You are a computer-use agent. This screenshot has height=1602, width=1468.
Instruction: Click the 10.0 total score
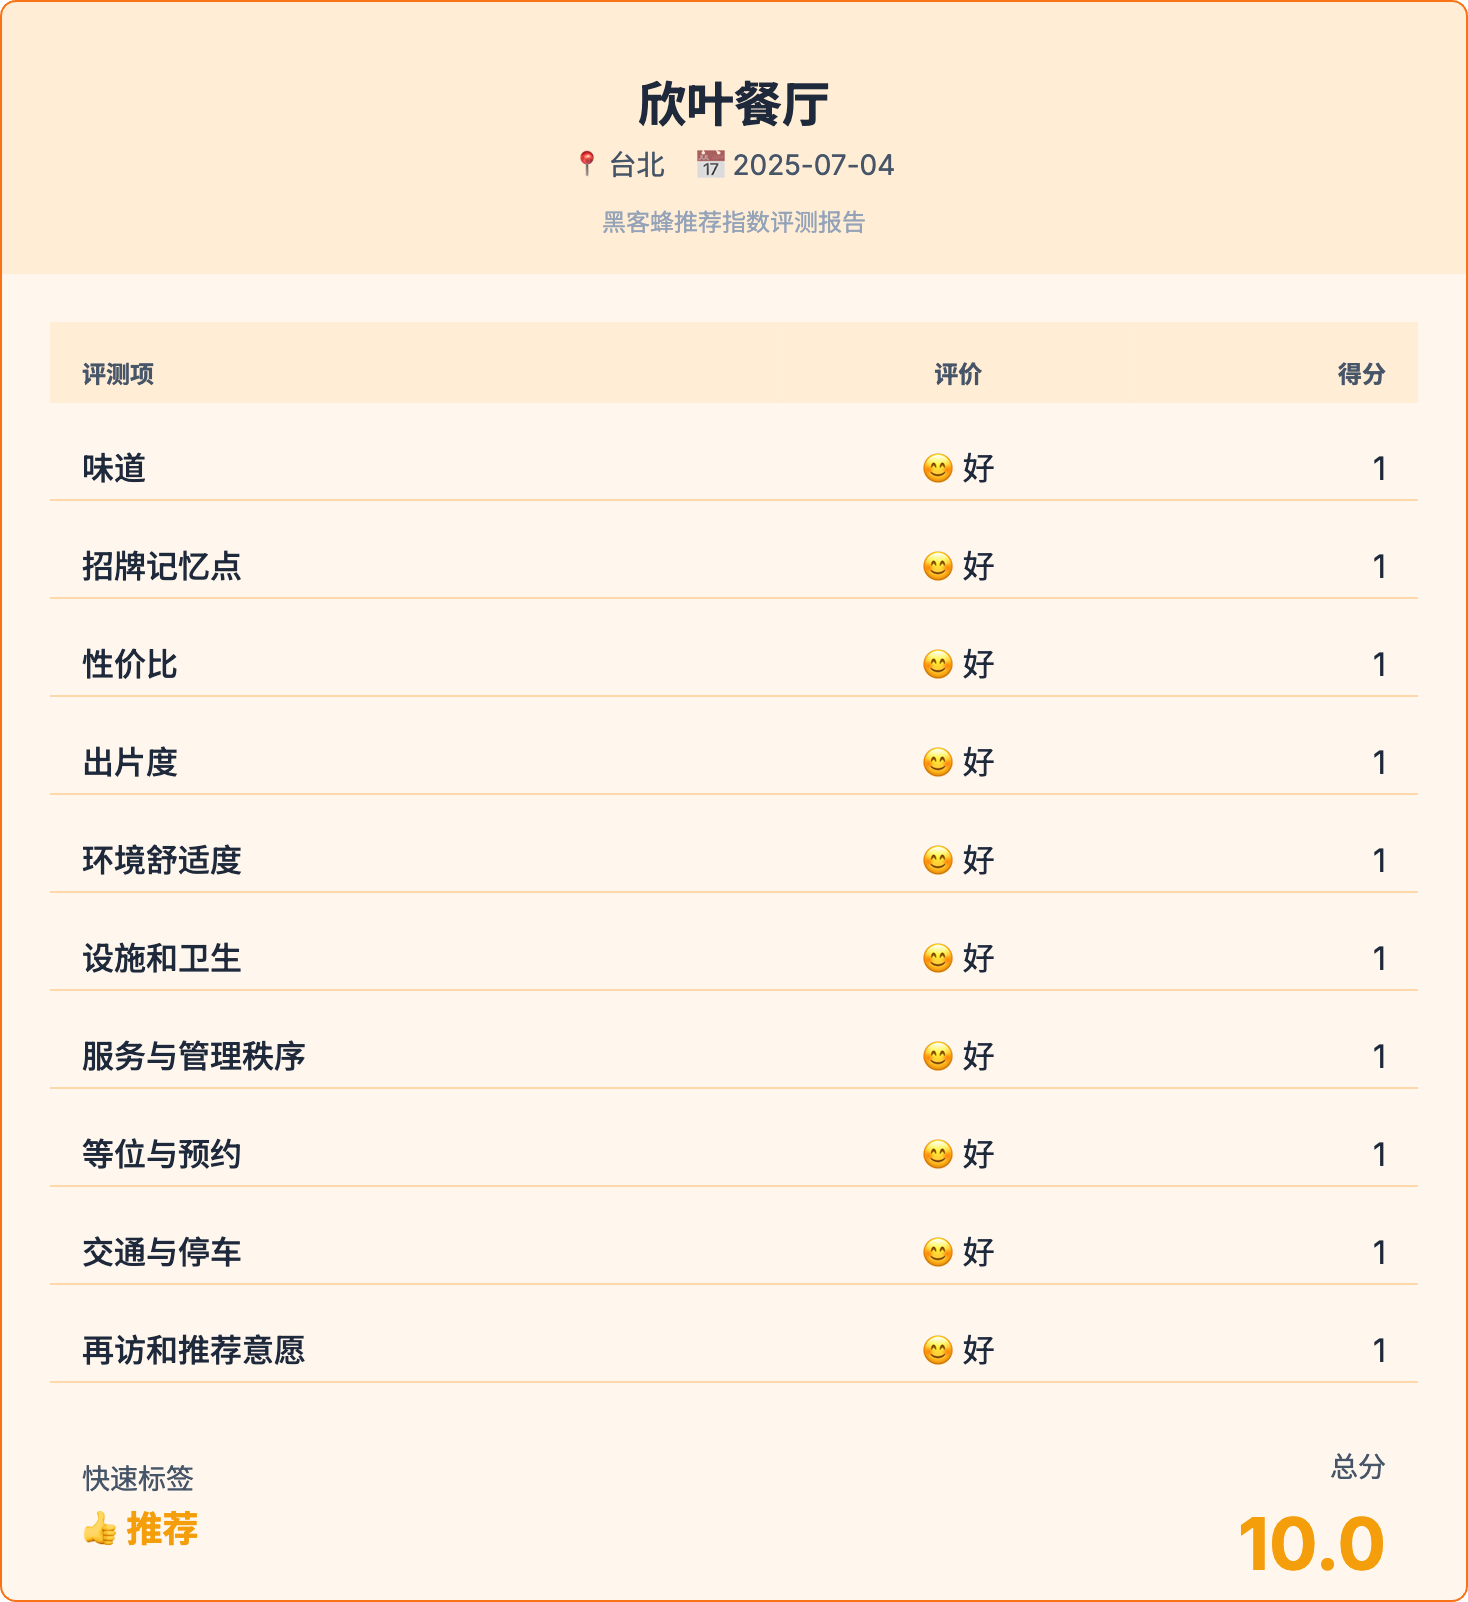coord(1311,1544)
